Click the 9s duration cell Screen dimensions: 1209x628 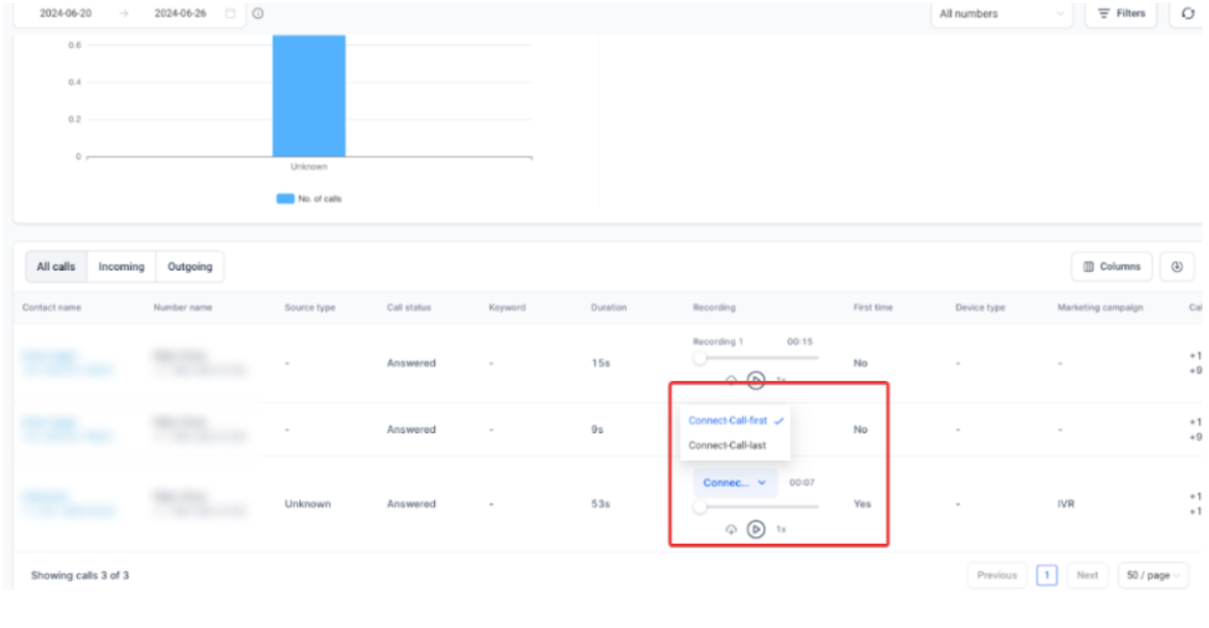[x=597, y=430]
